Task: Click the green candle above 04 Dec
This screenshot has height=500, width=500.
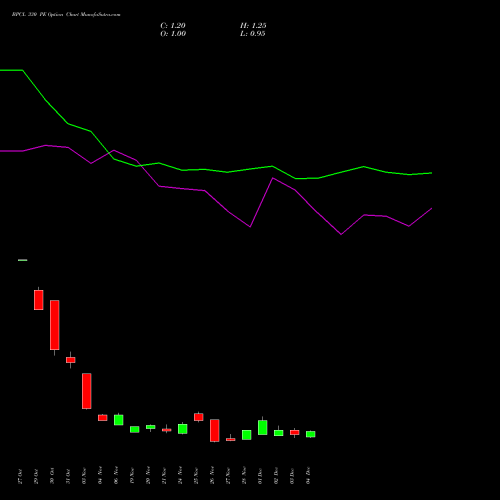Action: [311, 434]
